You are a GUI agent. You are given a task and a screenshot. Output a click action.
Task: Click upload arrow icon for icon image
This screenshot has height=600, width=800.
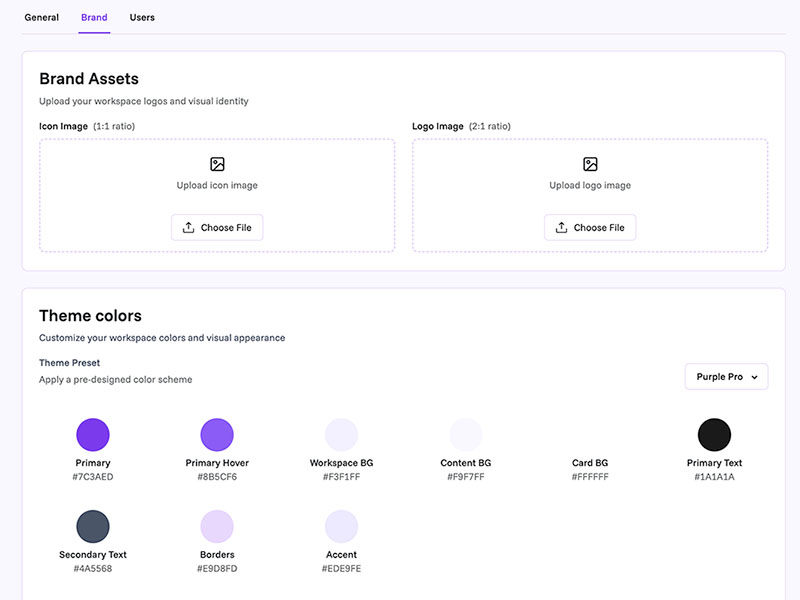pyautogui.click(x=189, y=228)
